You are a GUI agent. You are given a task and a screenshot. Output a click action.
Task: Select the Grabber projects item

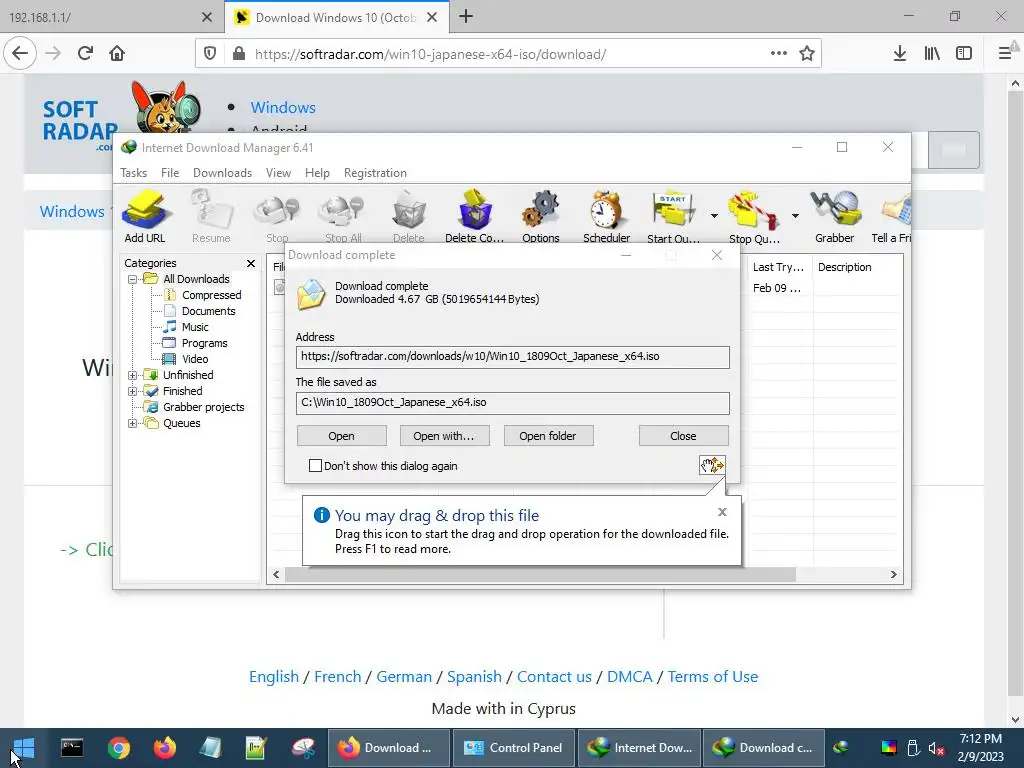(x=203, y=408)
